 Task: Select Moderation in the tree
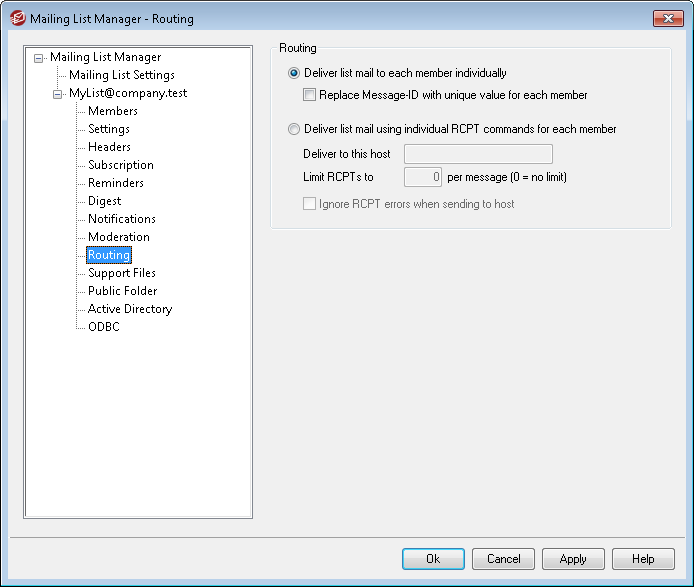118,237
